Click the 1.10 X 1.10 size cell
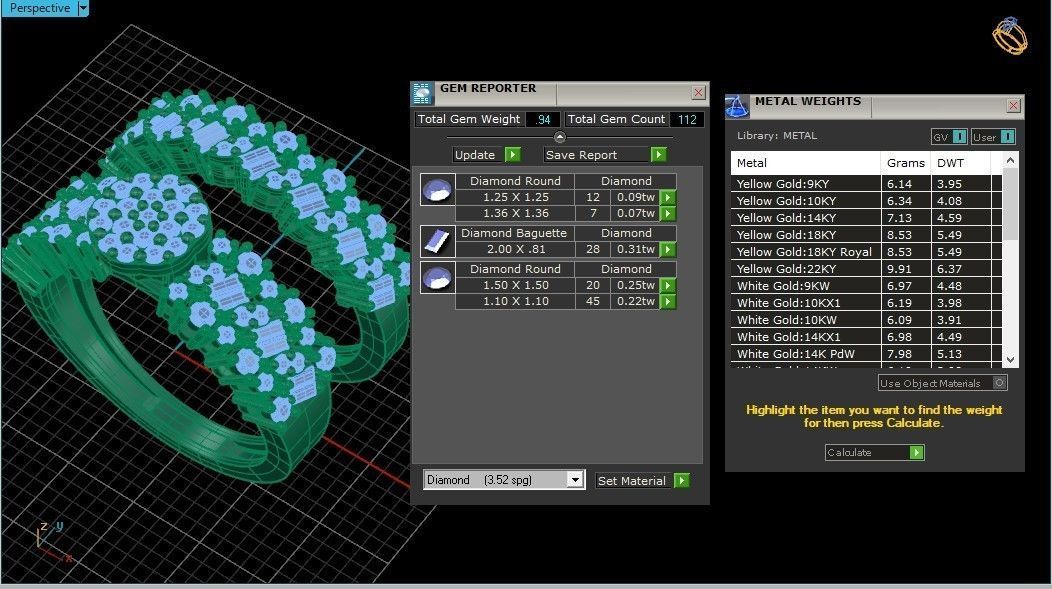1052x589 pixels. [515, 301]
